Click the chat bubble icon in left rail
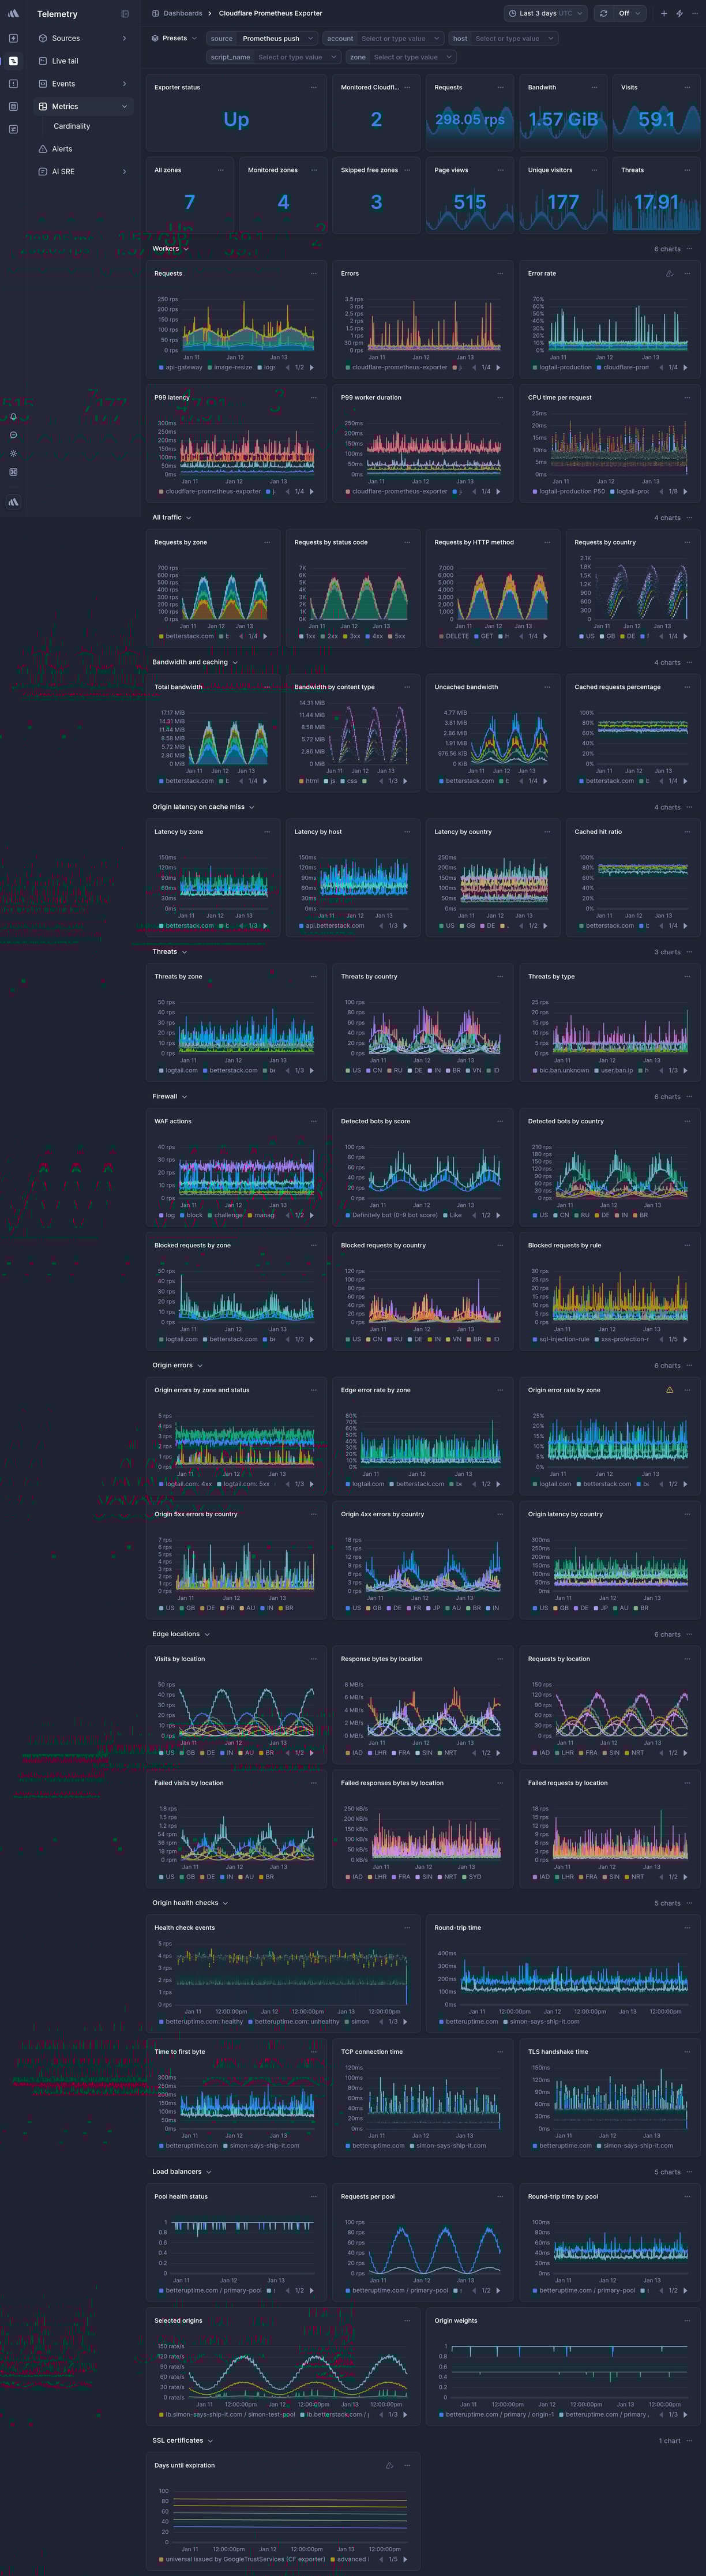The height and width of the screenshot is (2576, 706). tap(13, 435)
